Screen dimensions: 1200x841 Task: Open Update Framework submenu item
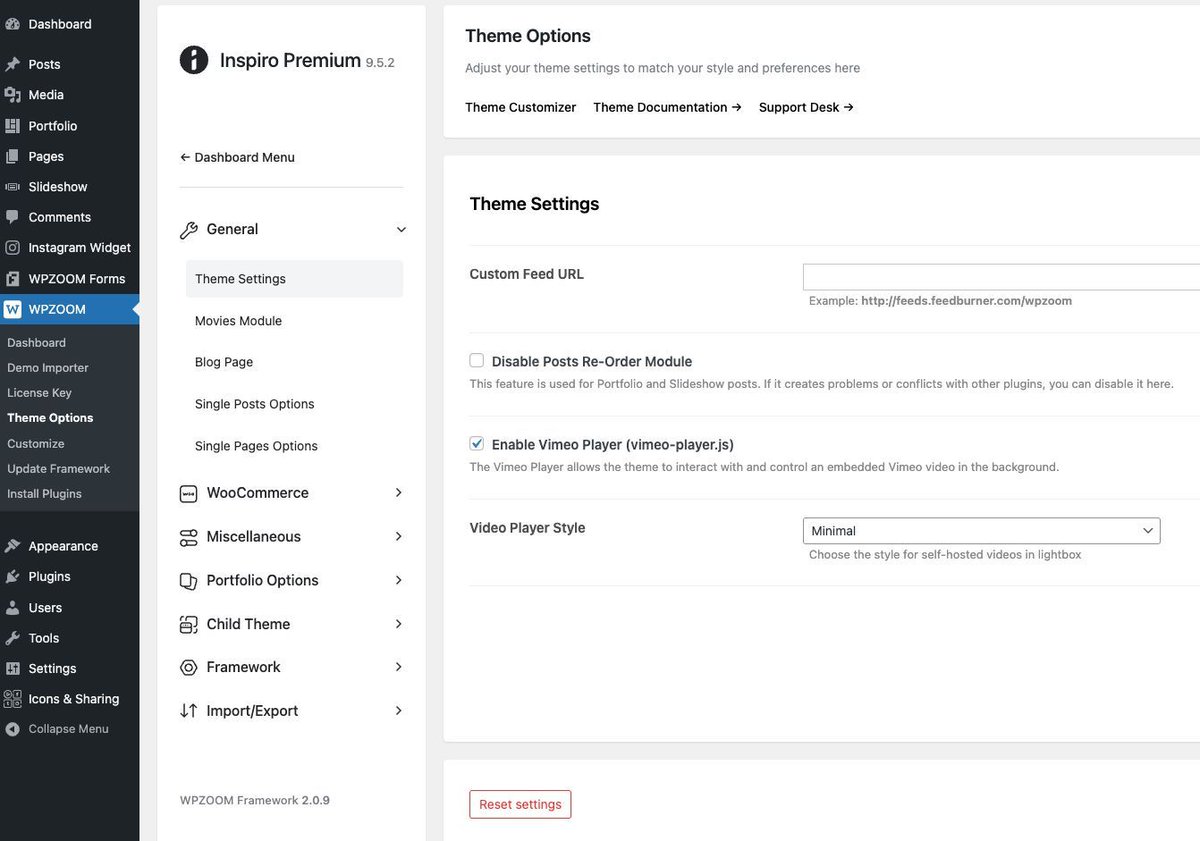pyautogui.click(x=58, y=469)
